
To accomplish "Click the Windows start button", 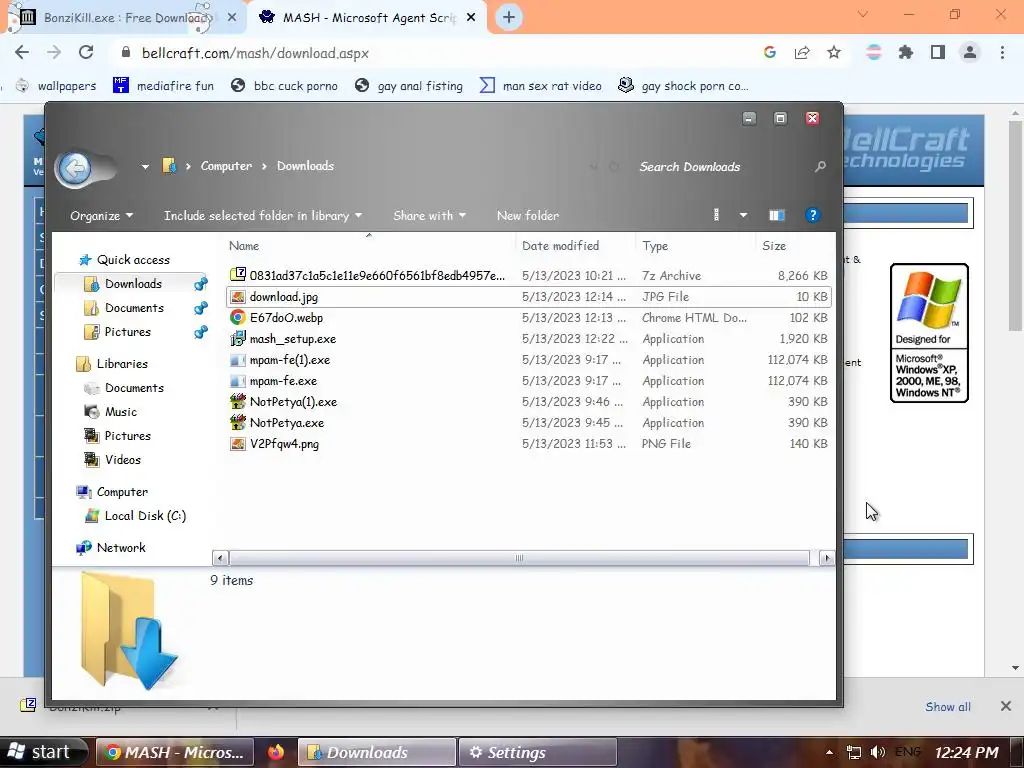I will (x=43, y=752).
